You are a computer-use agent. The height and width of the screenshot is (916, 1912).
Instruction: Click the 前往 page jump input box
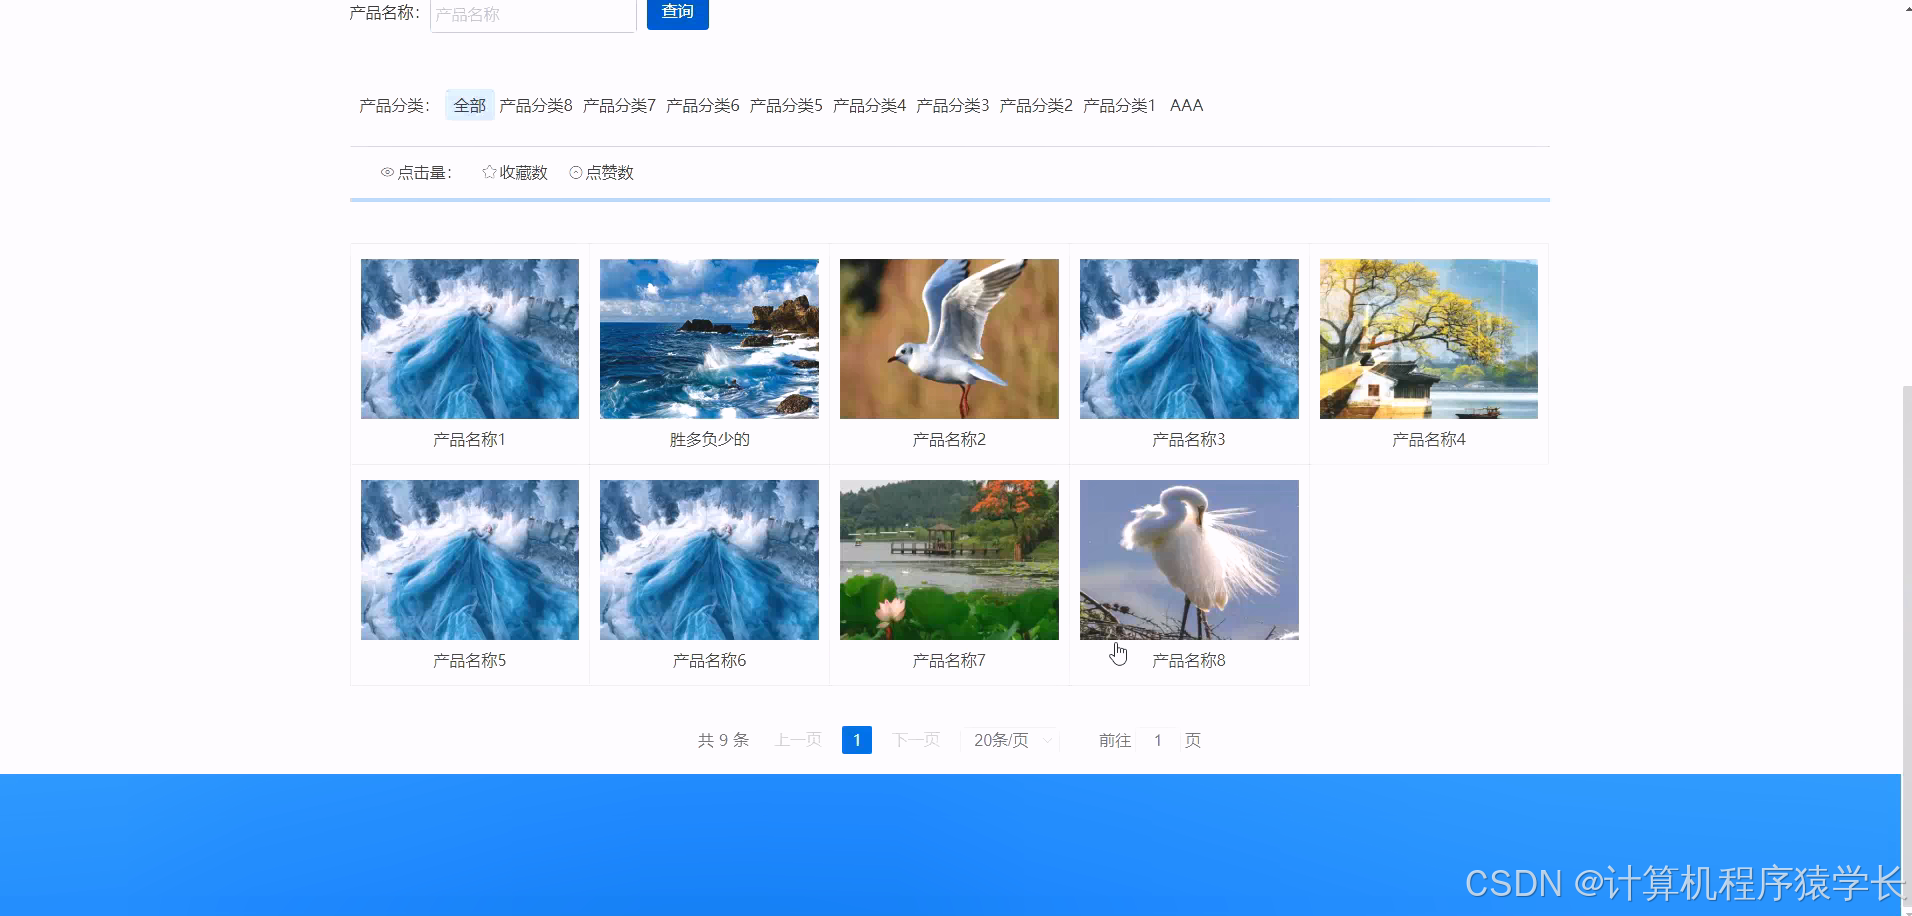1157,740
